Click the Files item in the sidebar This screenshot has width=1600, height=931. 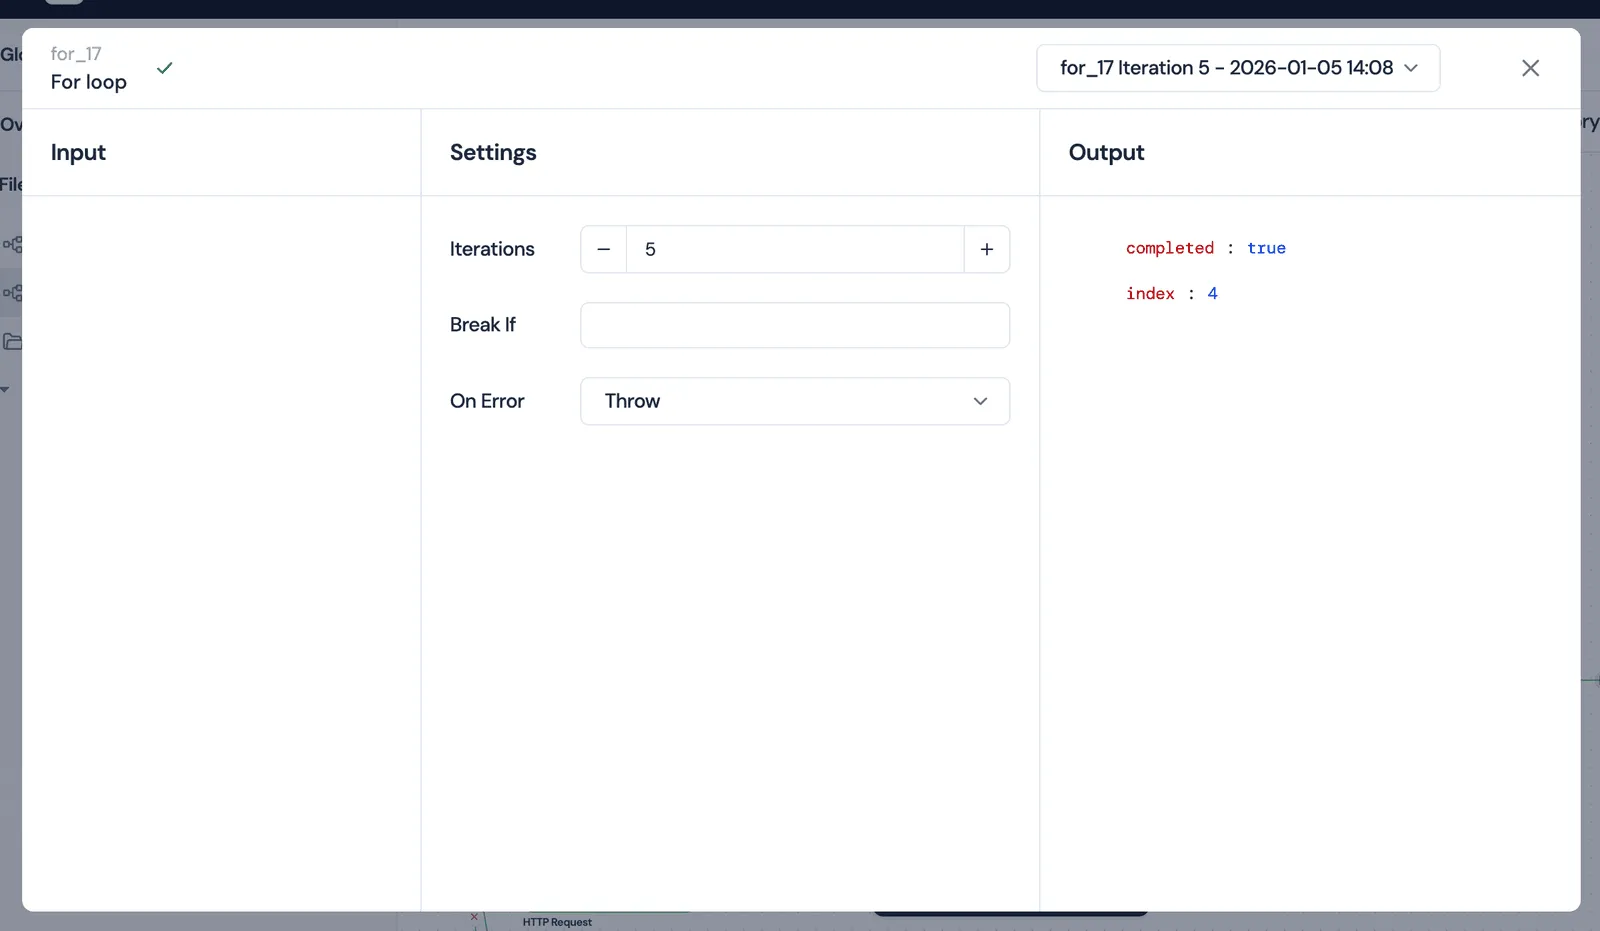point(10,184)
